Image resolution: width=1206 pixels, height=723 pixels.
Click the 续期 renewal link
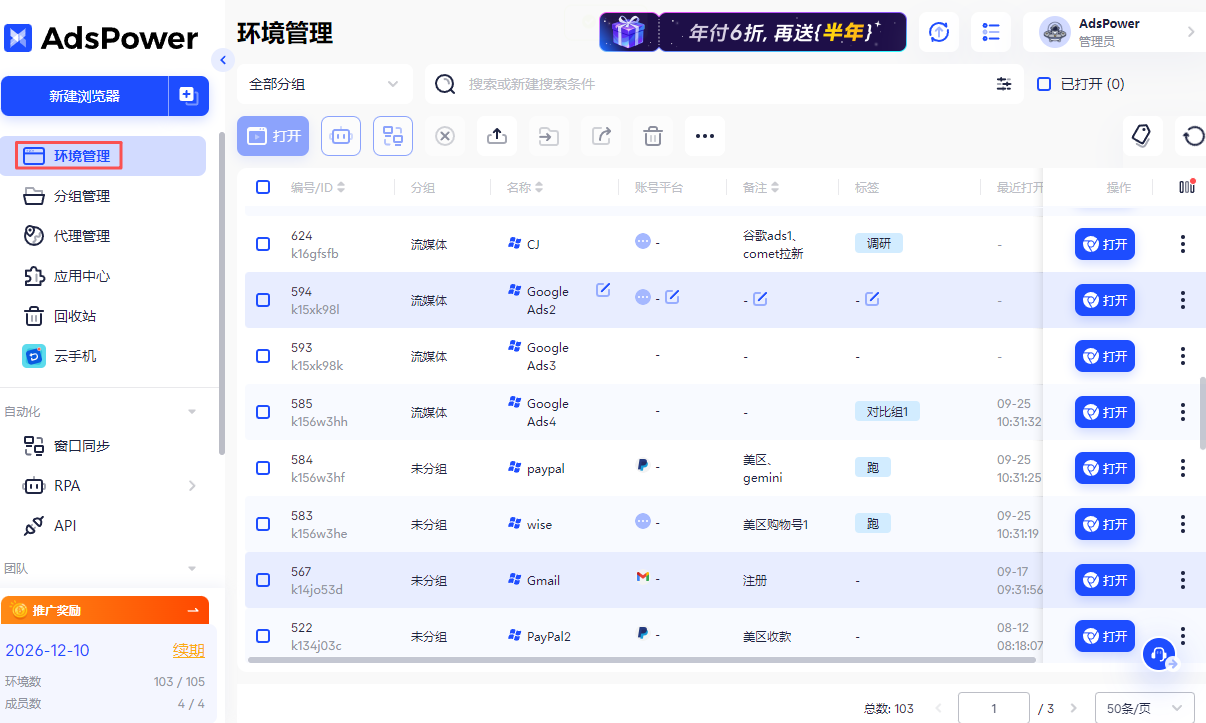(x=189, y=650)
